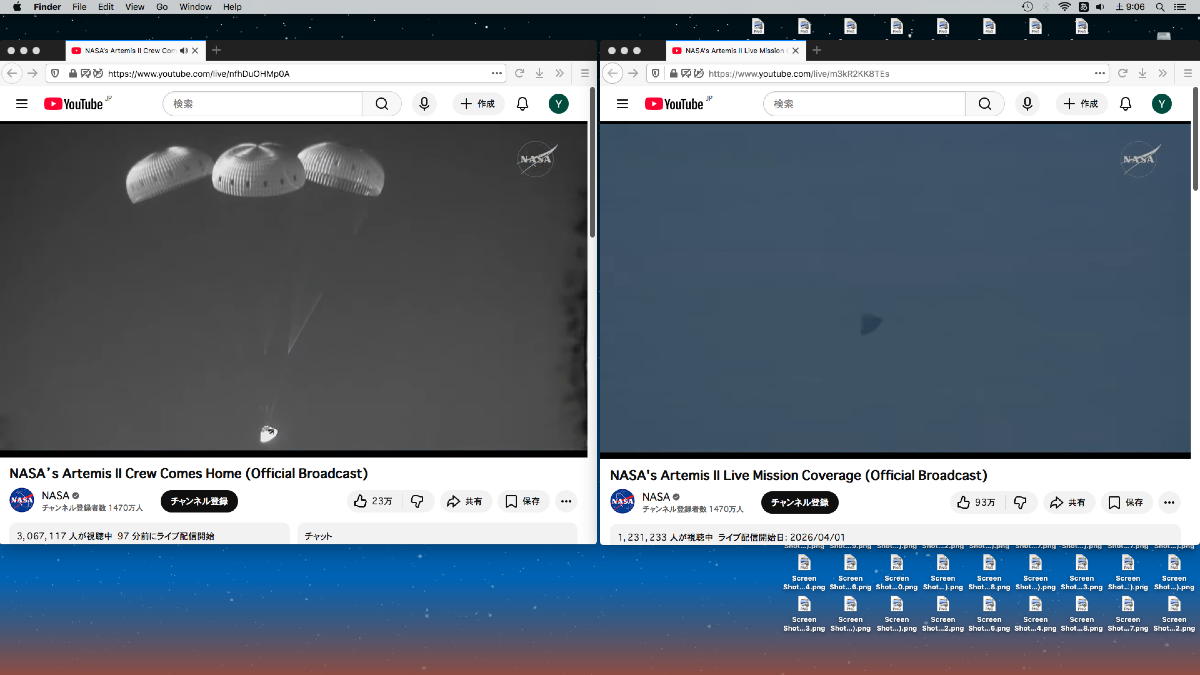
Task: Save Crew Comes Home video to playlist
Action: point(523,501)
